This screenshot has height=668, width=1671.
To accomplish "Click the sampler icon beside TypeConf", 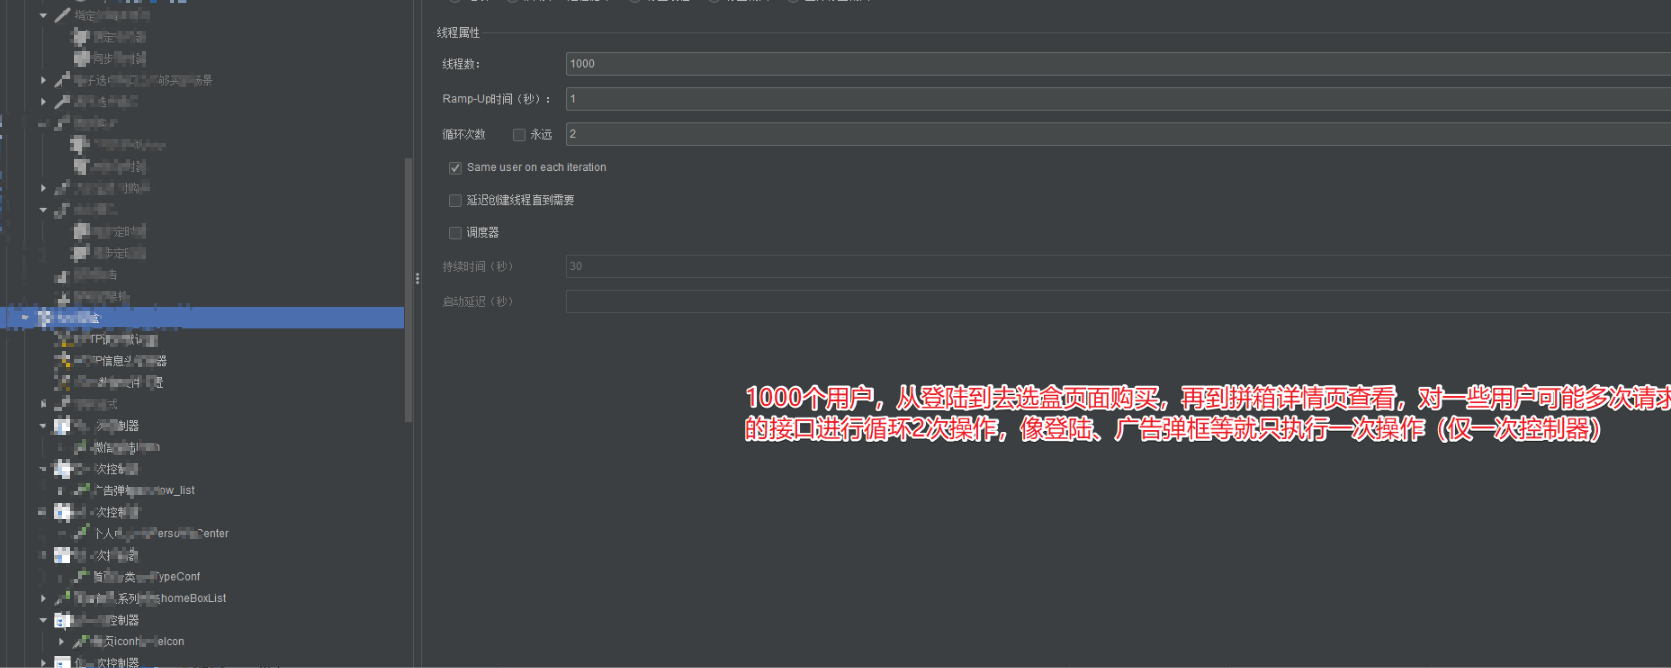I will click(82, 576).
